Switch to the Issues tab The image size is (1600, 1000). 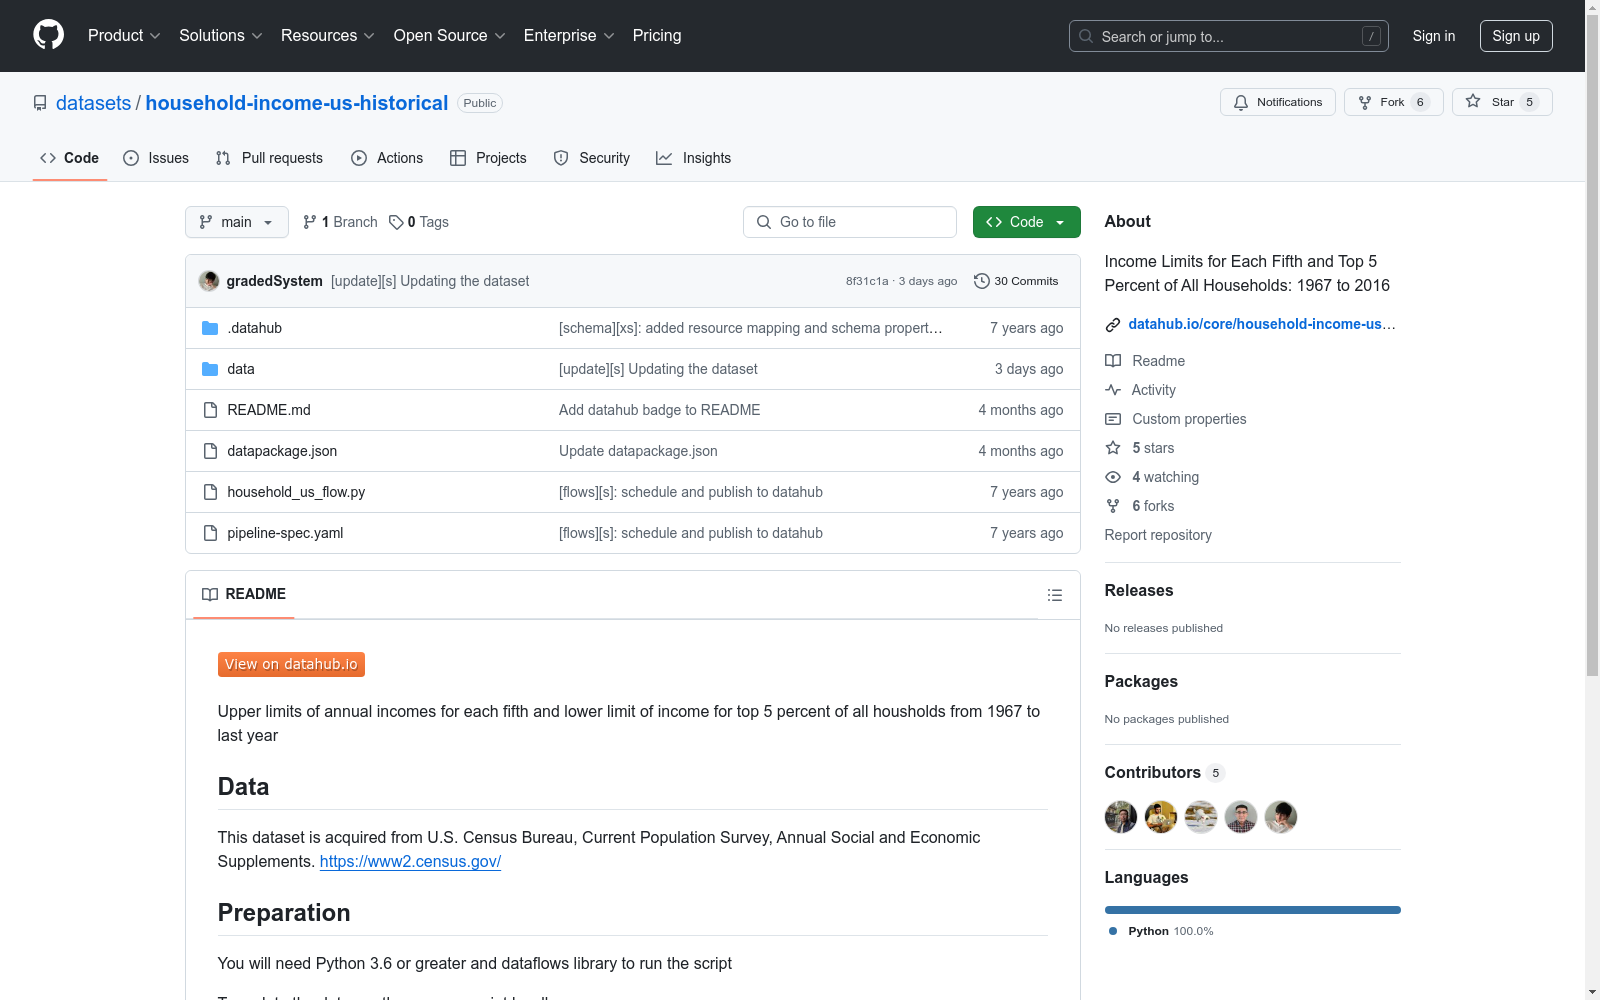pos(156,158)
